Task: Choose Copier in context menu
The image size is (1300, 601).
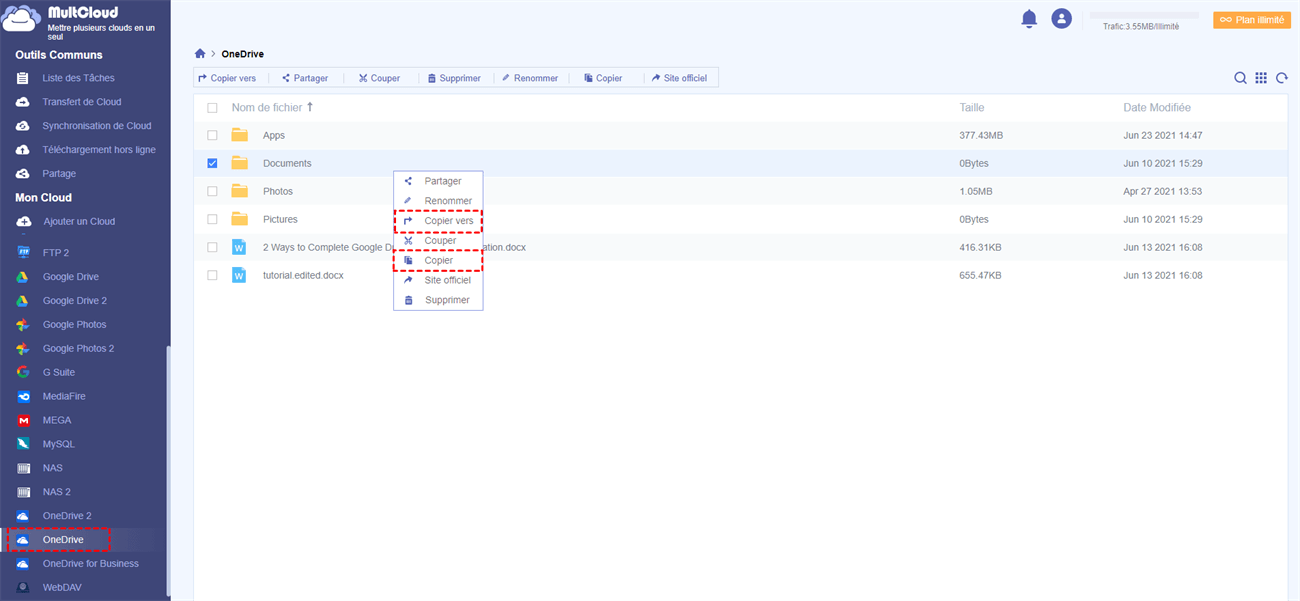Action: tap(438, 260)
